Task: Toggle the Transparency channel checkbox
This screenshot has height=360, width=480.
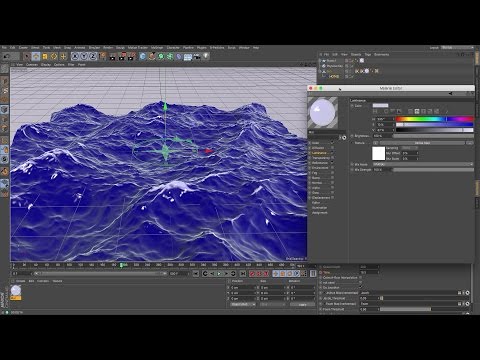Action: coord(332,158)
